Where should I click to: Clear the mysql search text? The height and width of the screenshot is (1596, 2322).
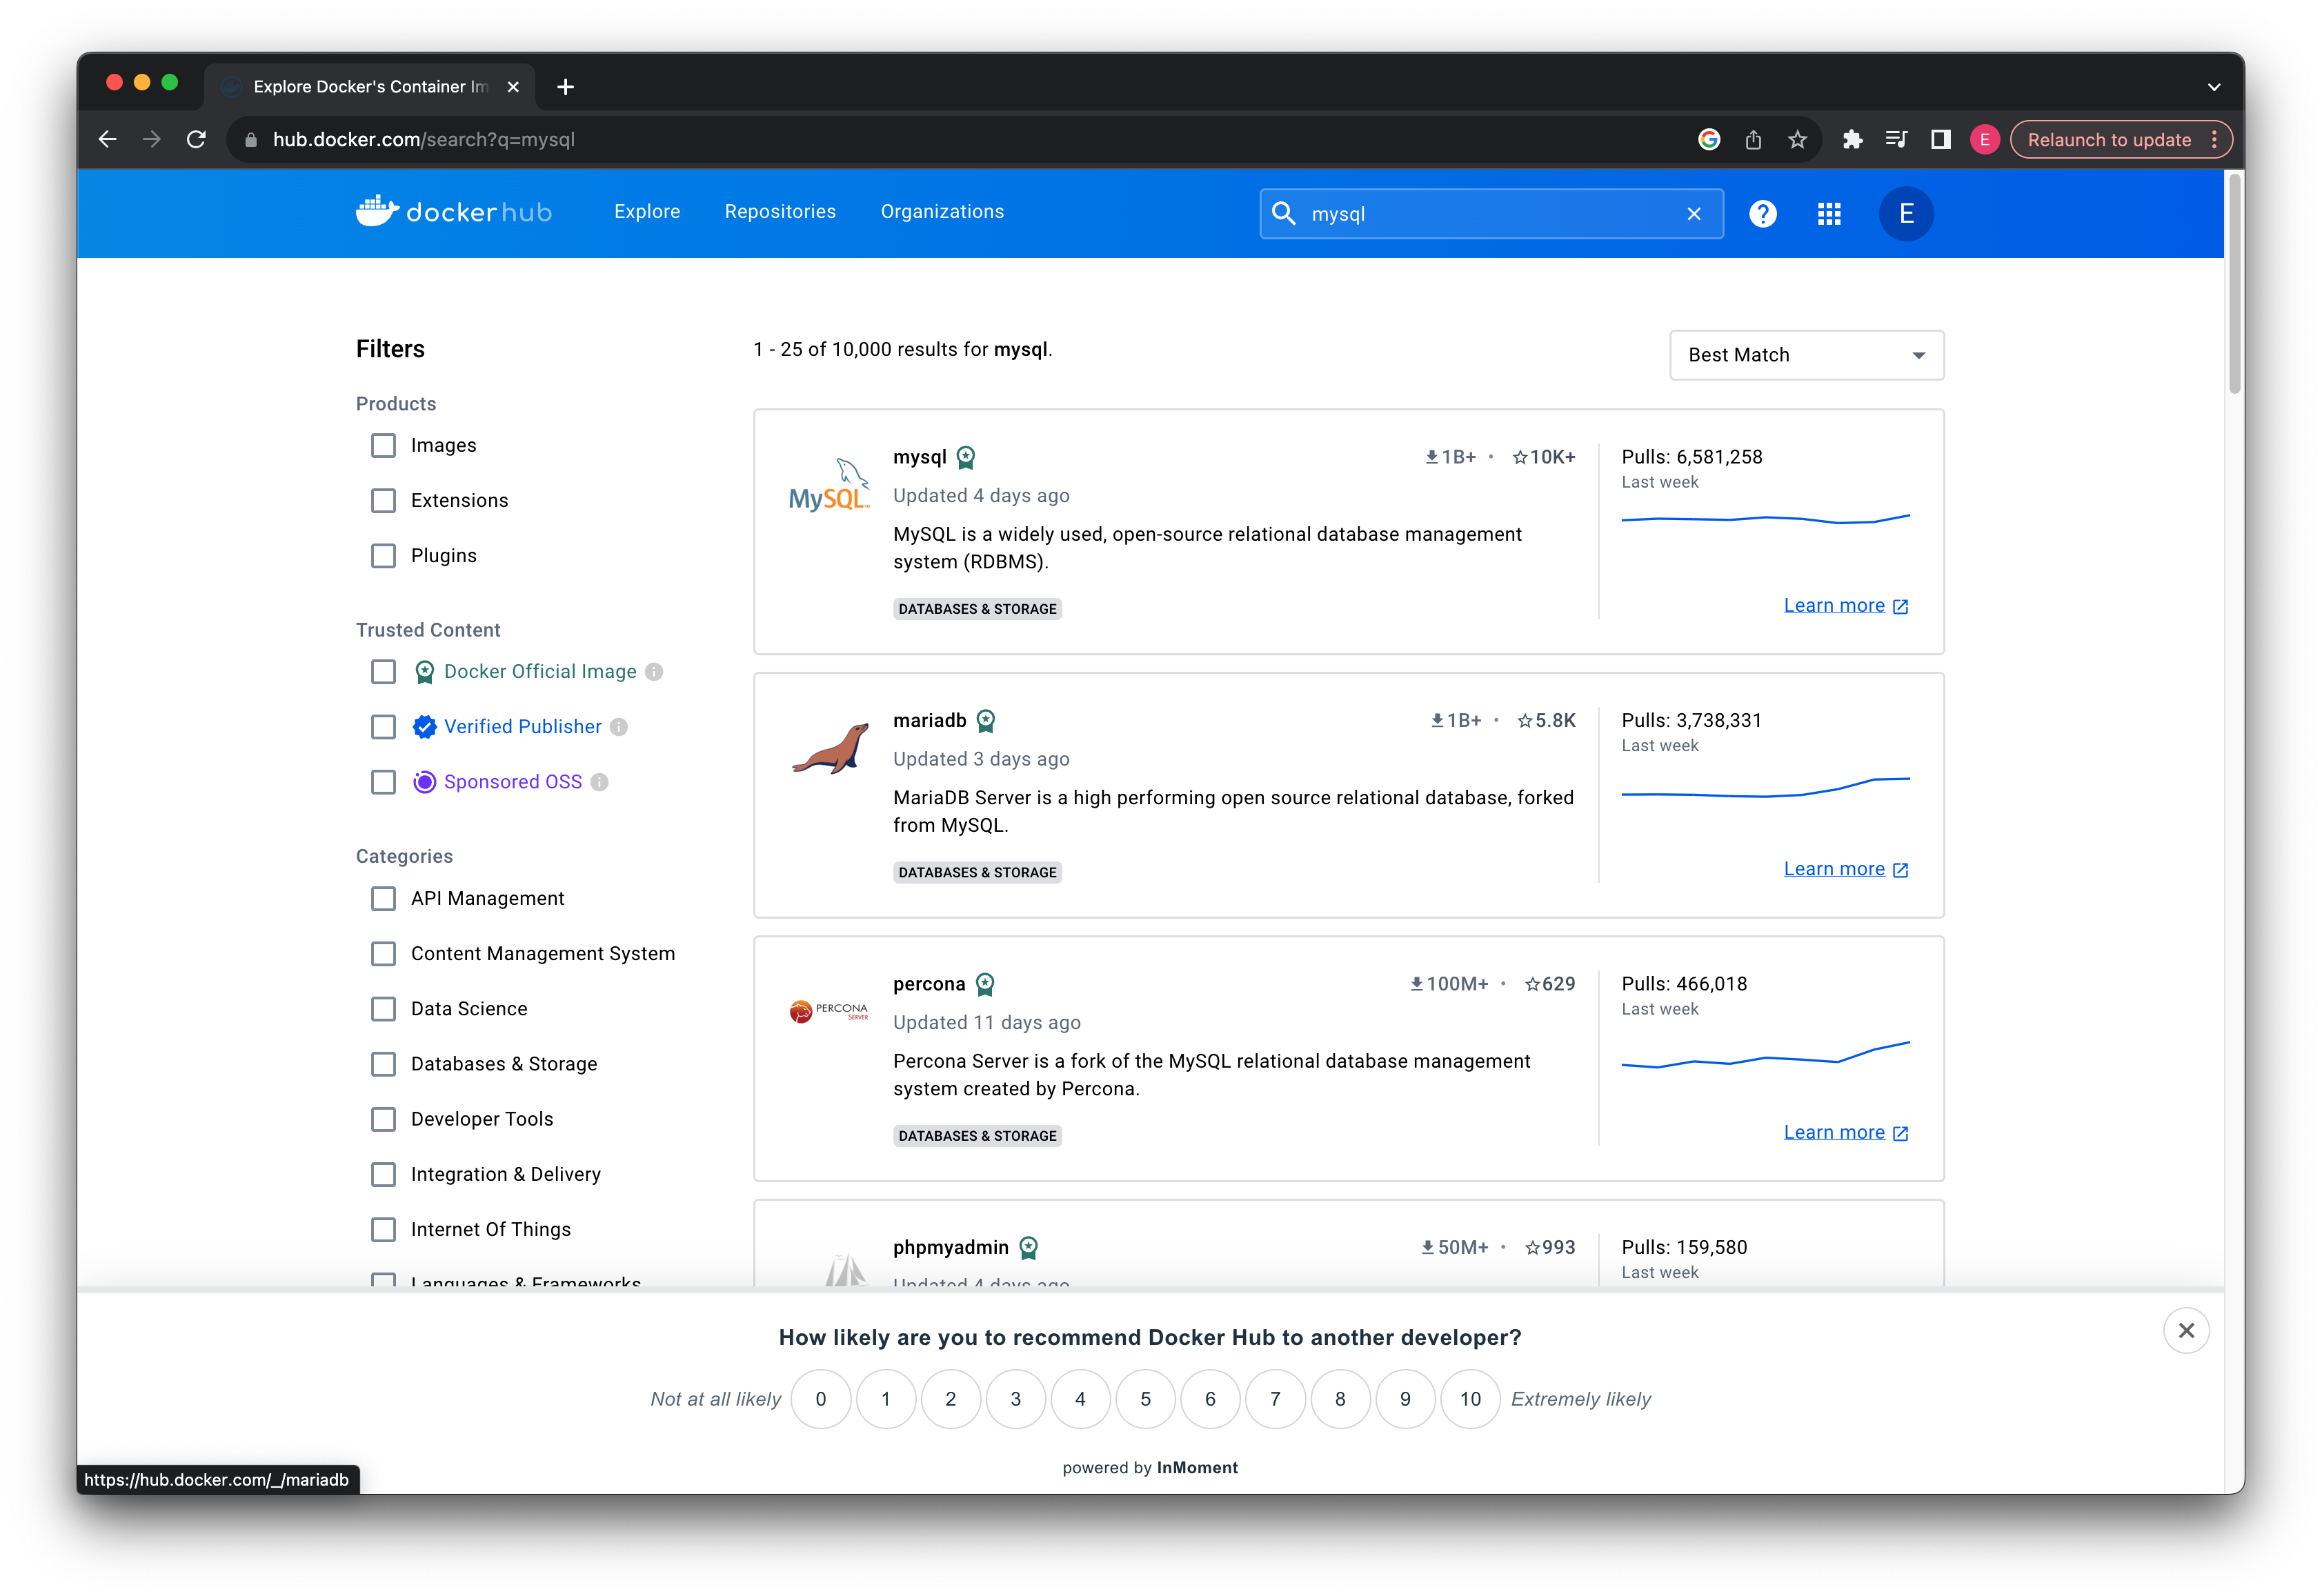point(1693,213)
